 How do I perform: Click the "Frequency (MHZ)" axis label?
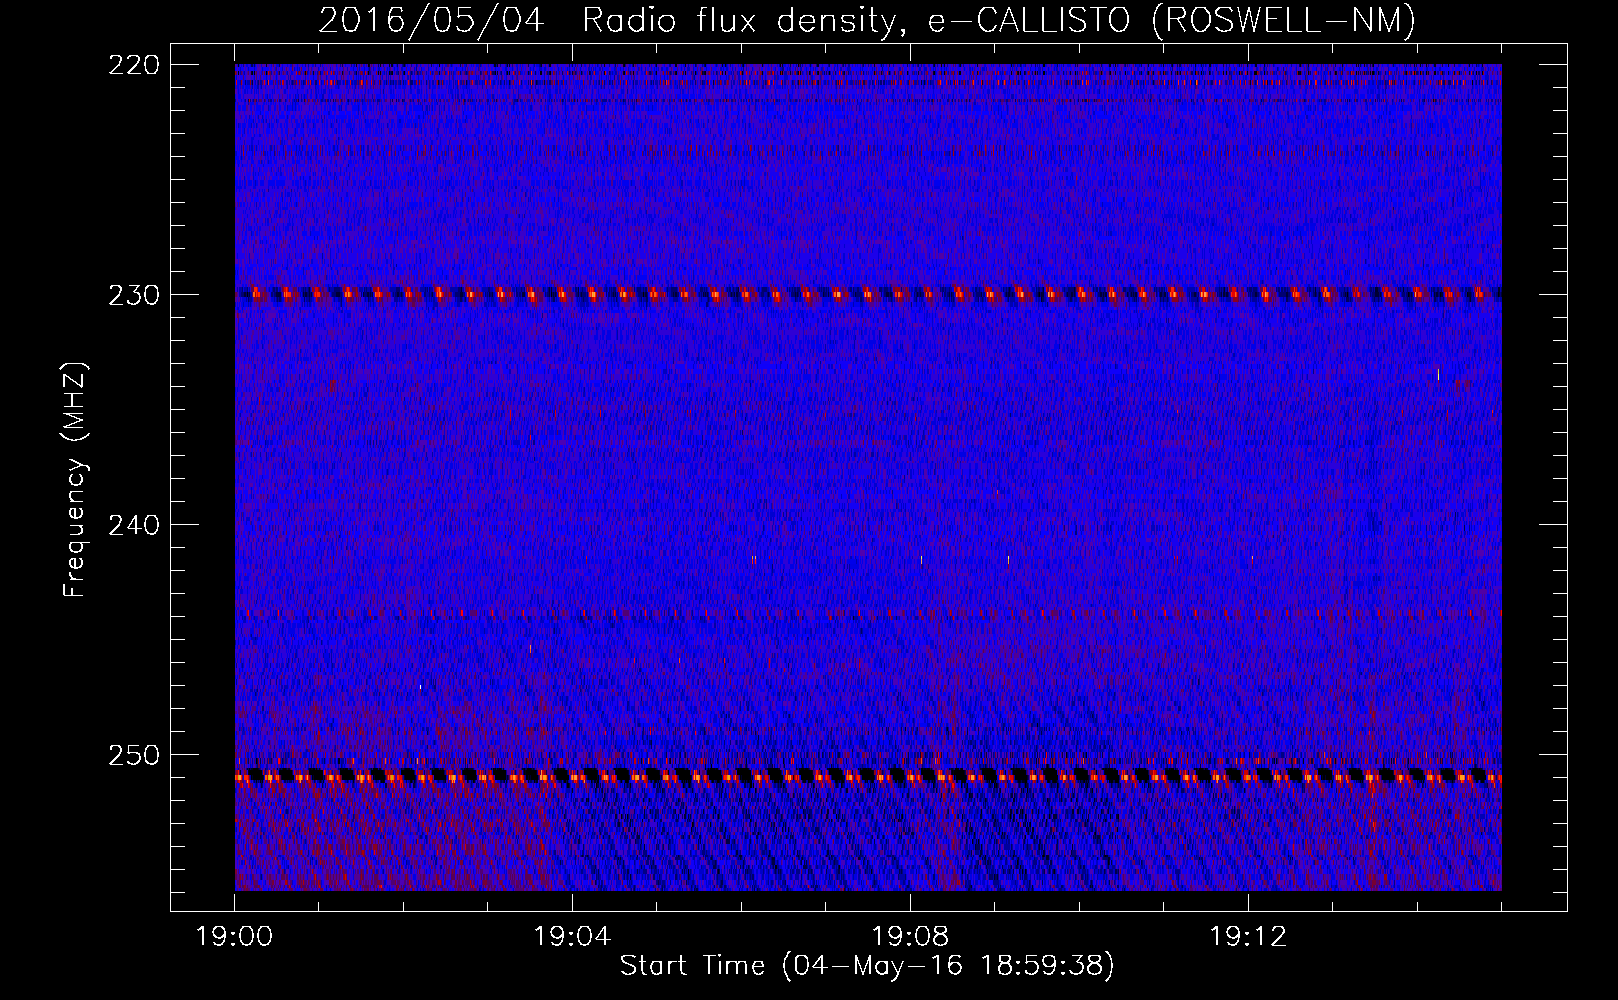click(x=75, y=479)
